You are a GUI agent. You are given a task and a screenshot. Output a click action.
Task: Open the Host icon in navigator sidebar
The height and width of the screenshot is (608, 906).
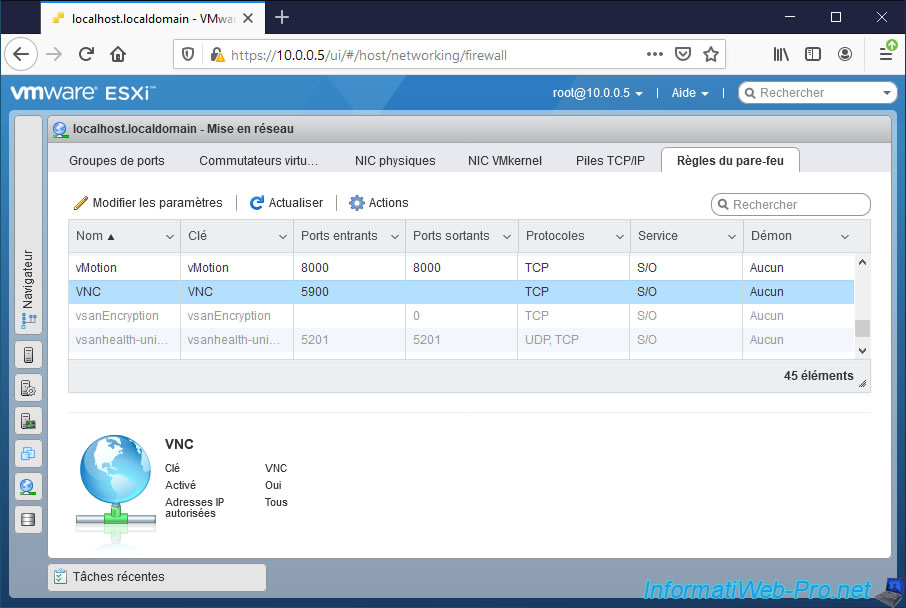tap(28, 354)
